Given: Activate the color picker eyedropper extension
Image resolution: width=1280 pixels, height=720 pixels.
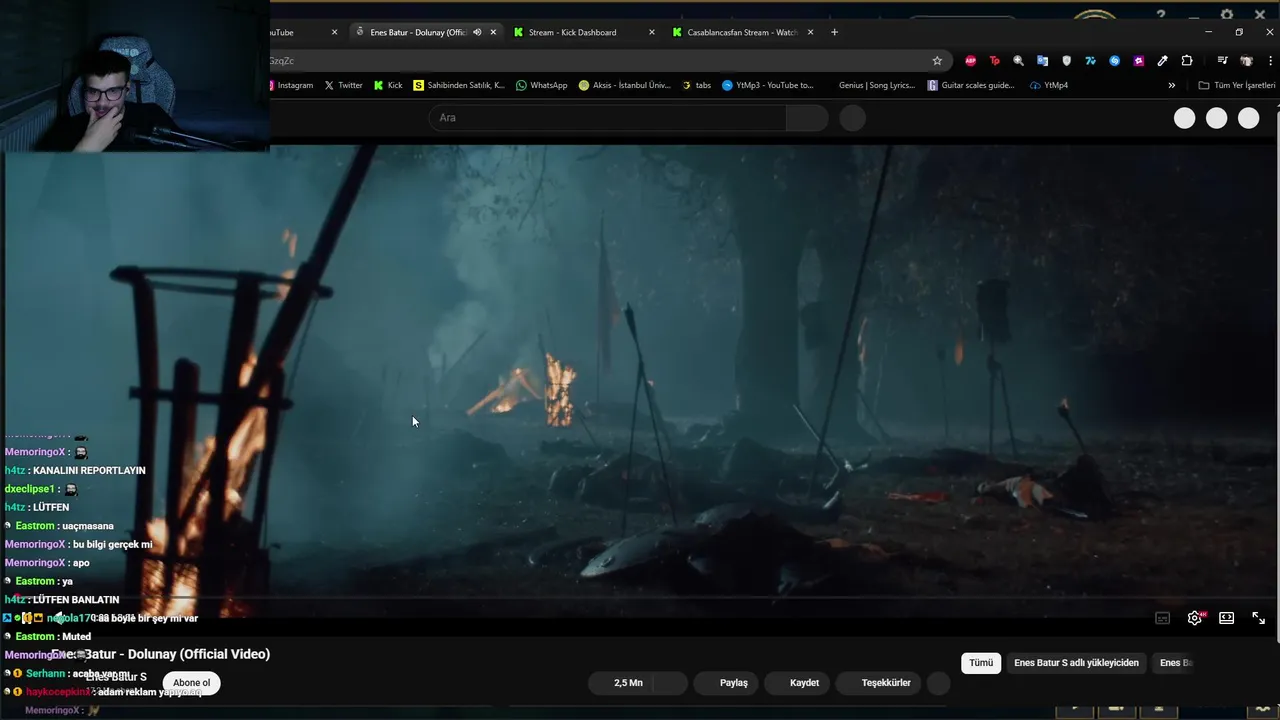Looking at the screenshot, I should point(1162,61).
